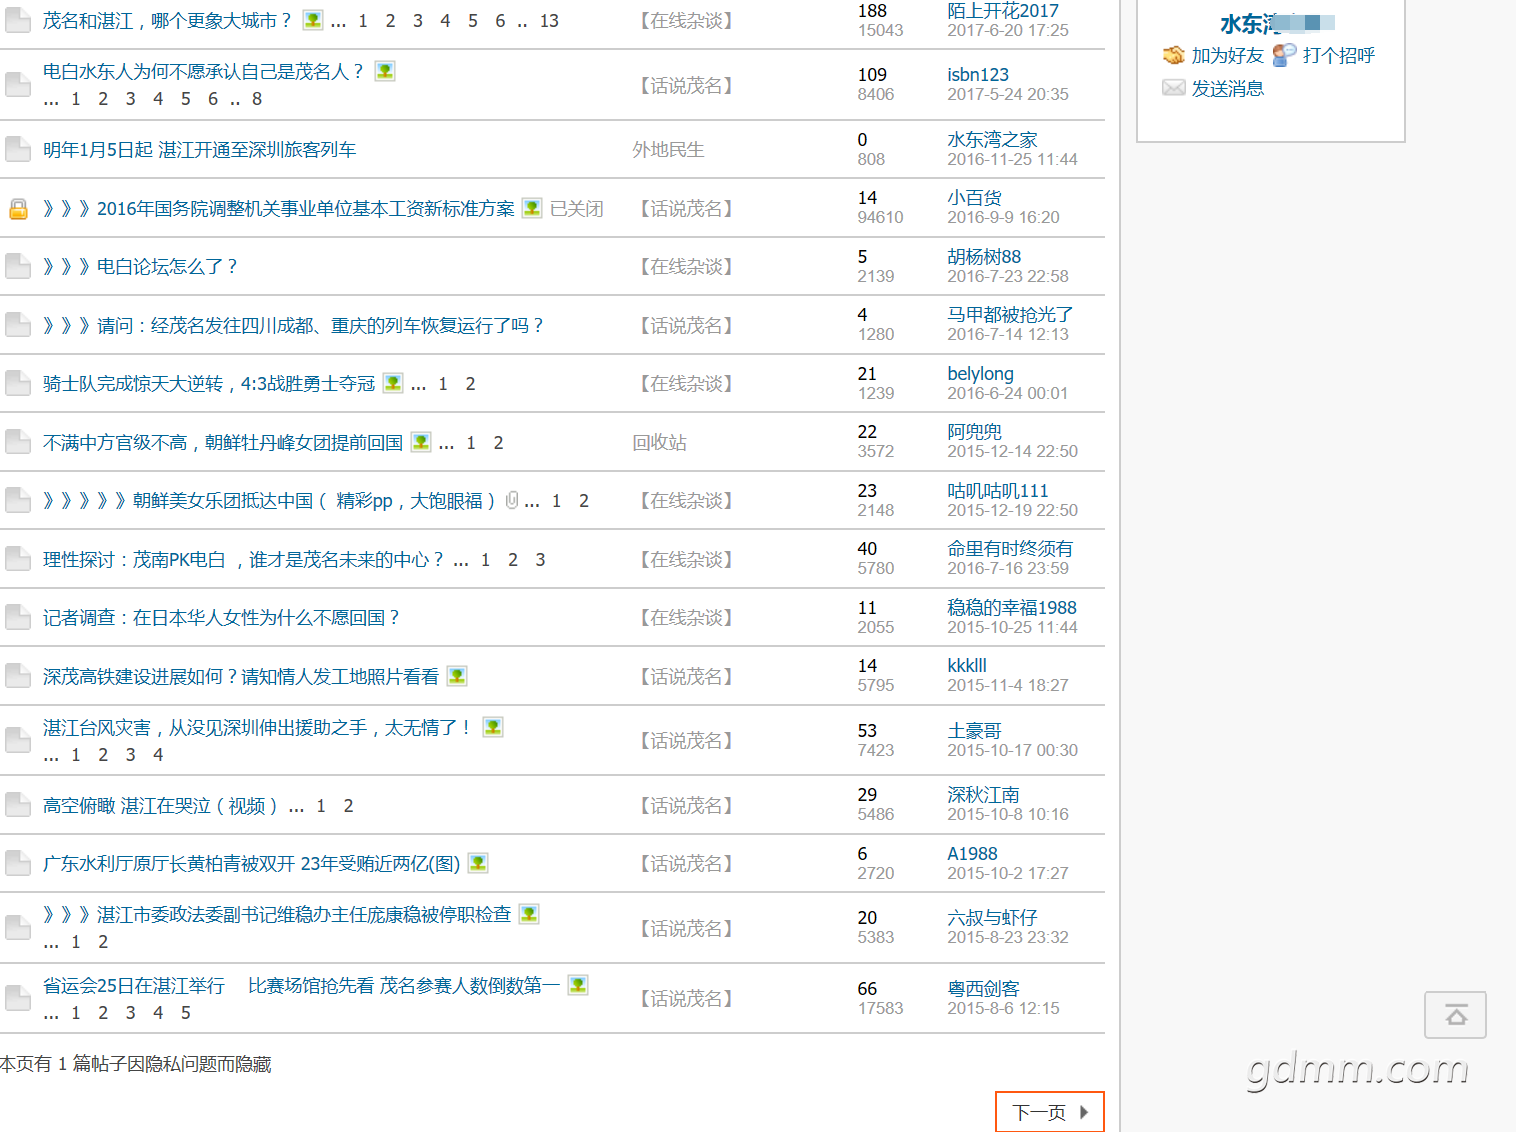Click the scroll back to top icon
Screen dimensions: 1516x1132
[x=1455, y=1015]
